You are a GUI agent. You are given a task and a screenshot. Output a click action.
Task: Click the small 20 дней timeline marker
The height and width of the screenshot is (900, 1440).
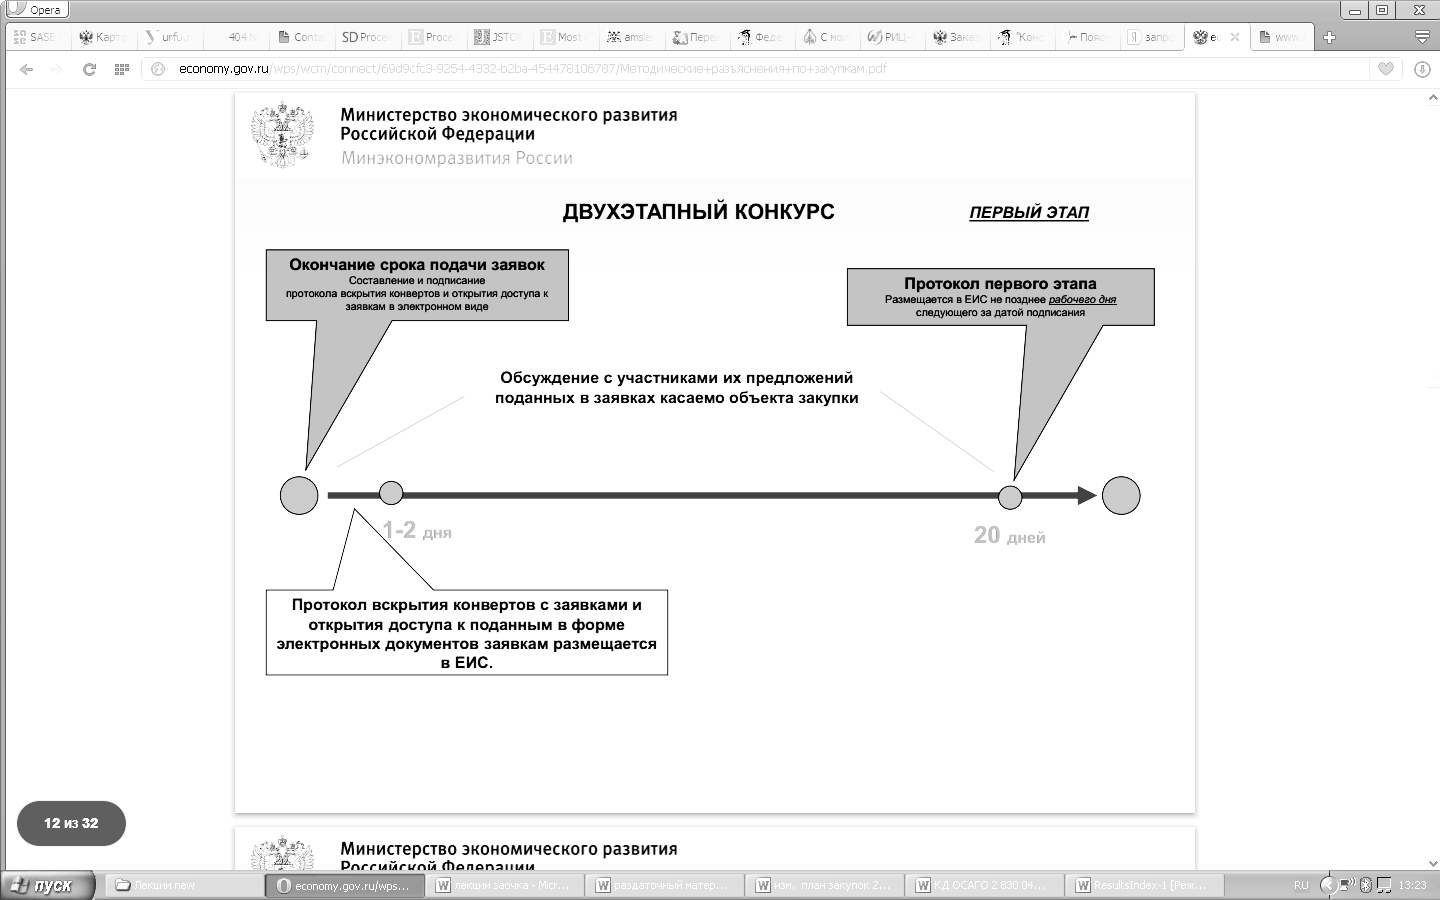(1010, 497)
